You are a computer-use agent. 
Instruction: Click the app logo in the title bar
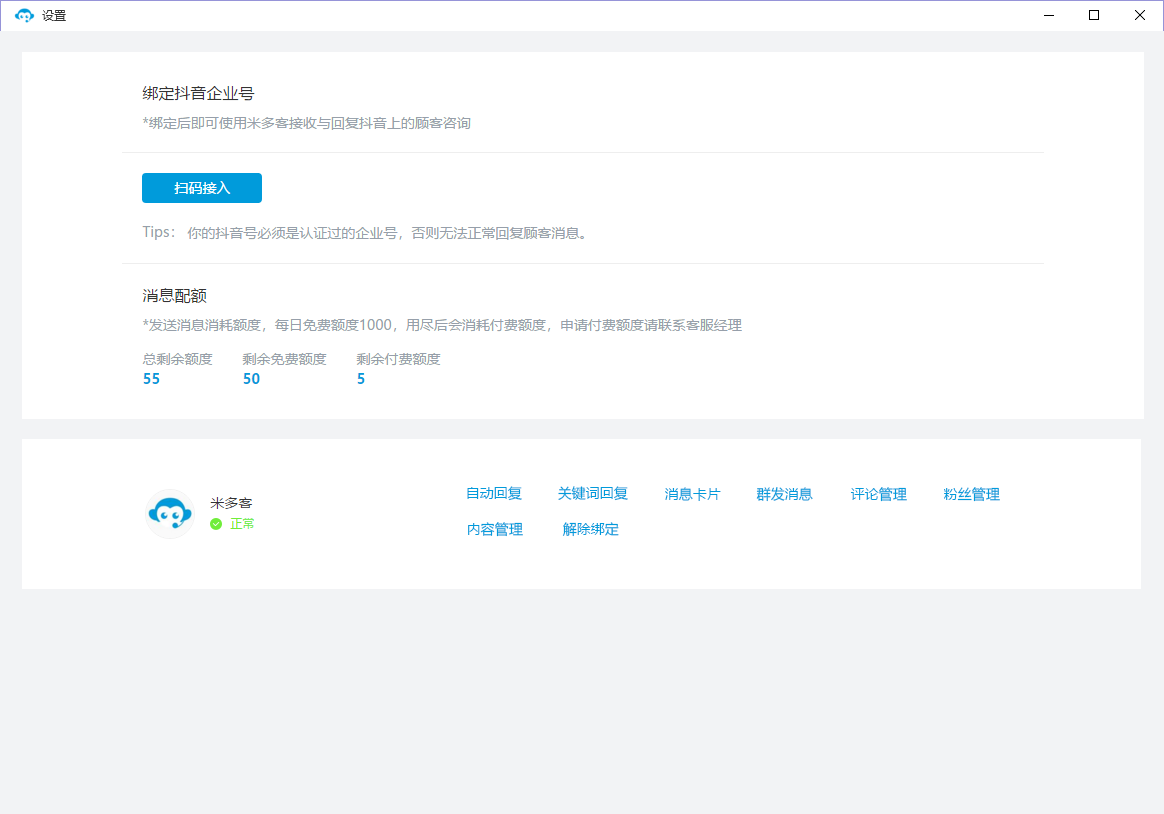(x=24, y=16)
